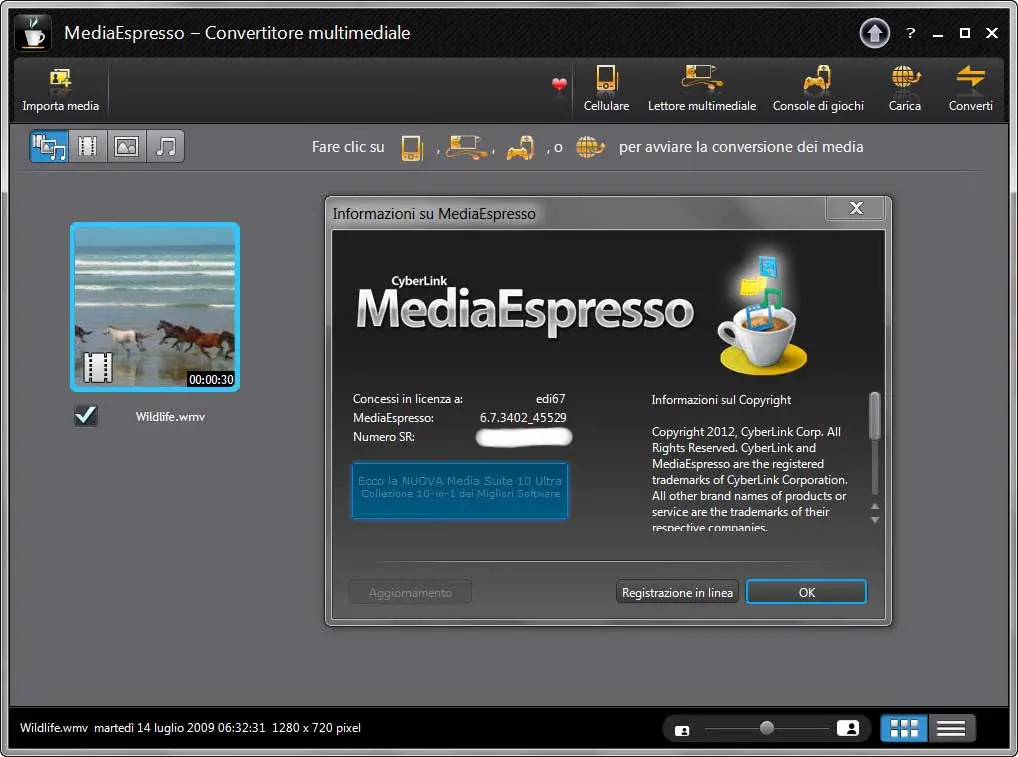Click the Importa media toolbar button

pos(60,90)
